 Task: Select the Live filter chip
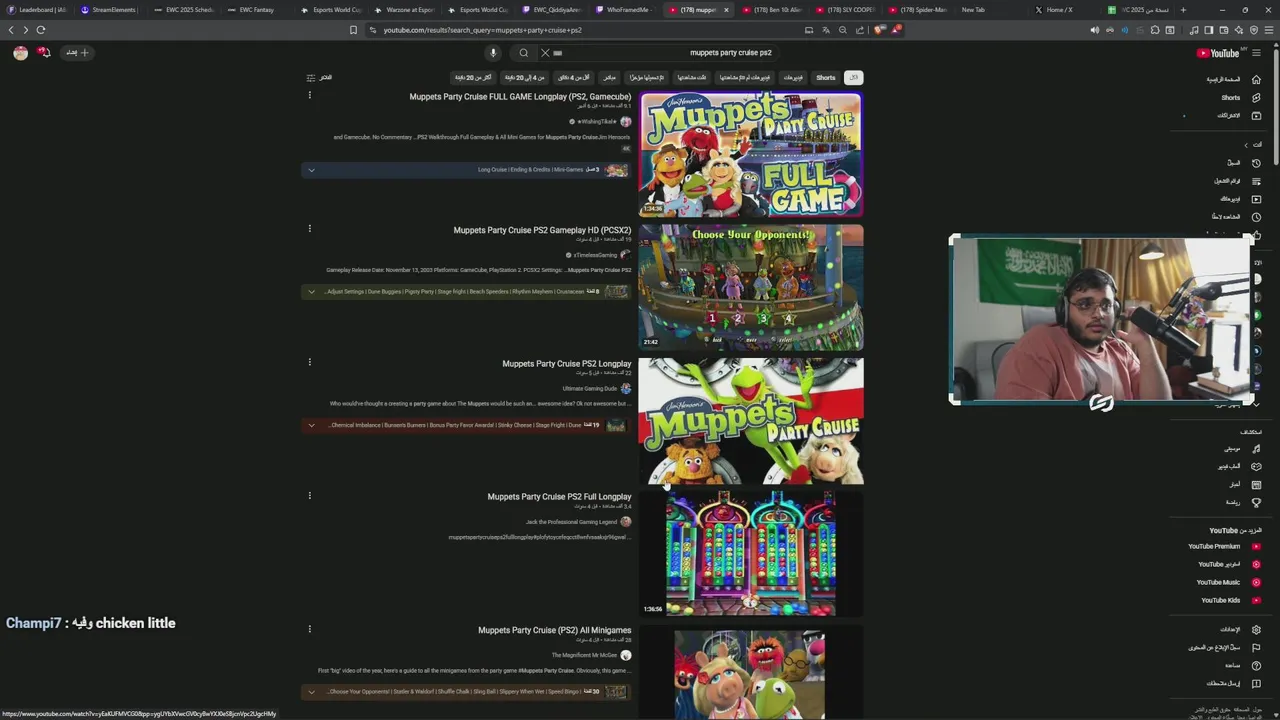[x=610, y=77]
